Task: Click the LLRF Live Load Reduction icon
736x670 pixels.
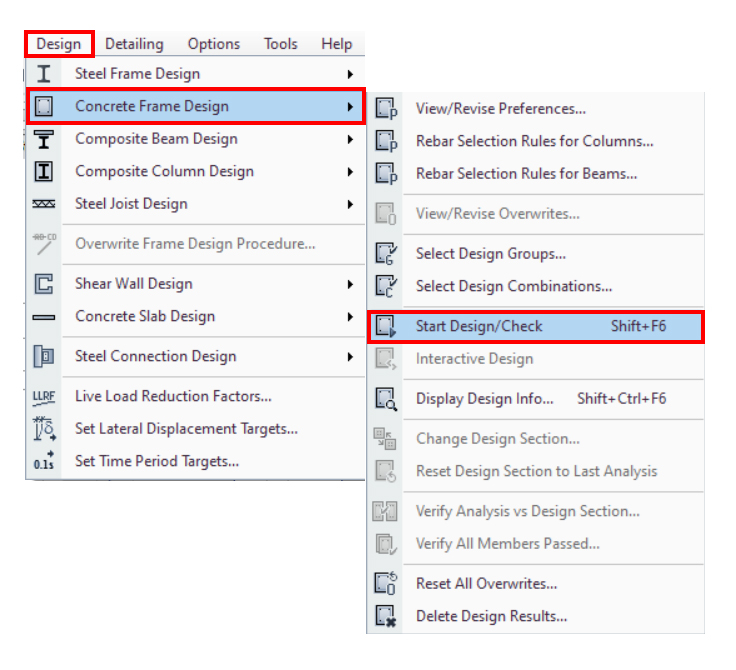Action: coord(44,397)
